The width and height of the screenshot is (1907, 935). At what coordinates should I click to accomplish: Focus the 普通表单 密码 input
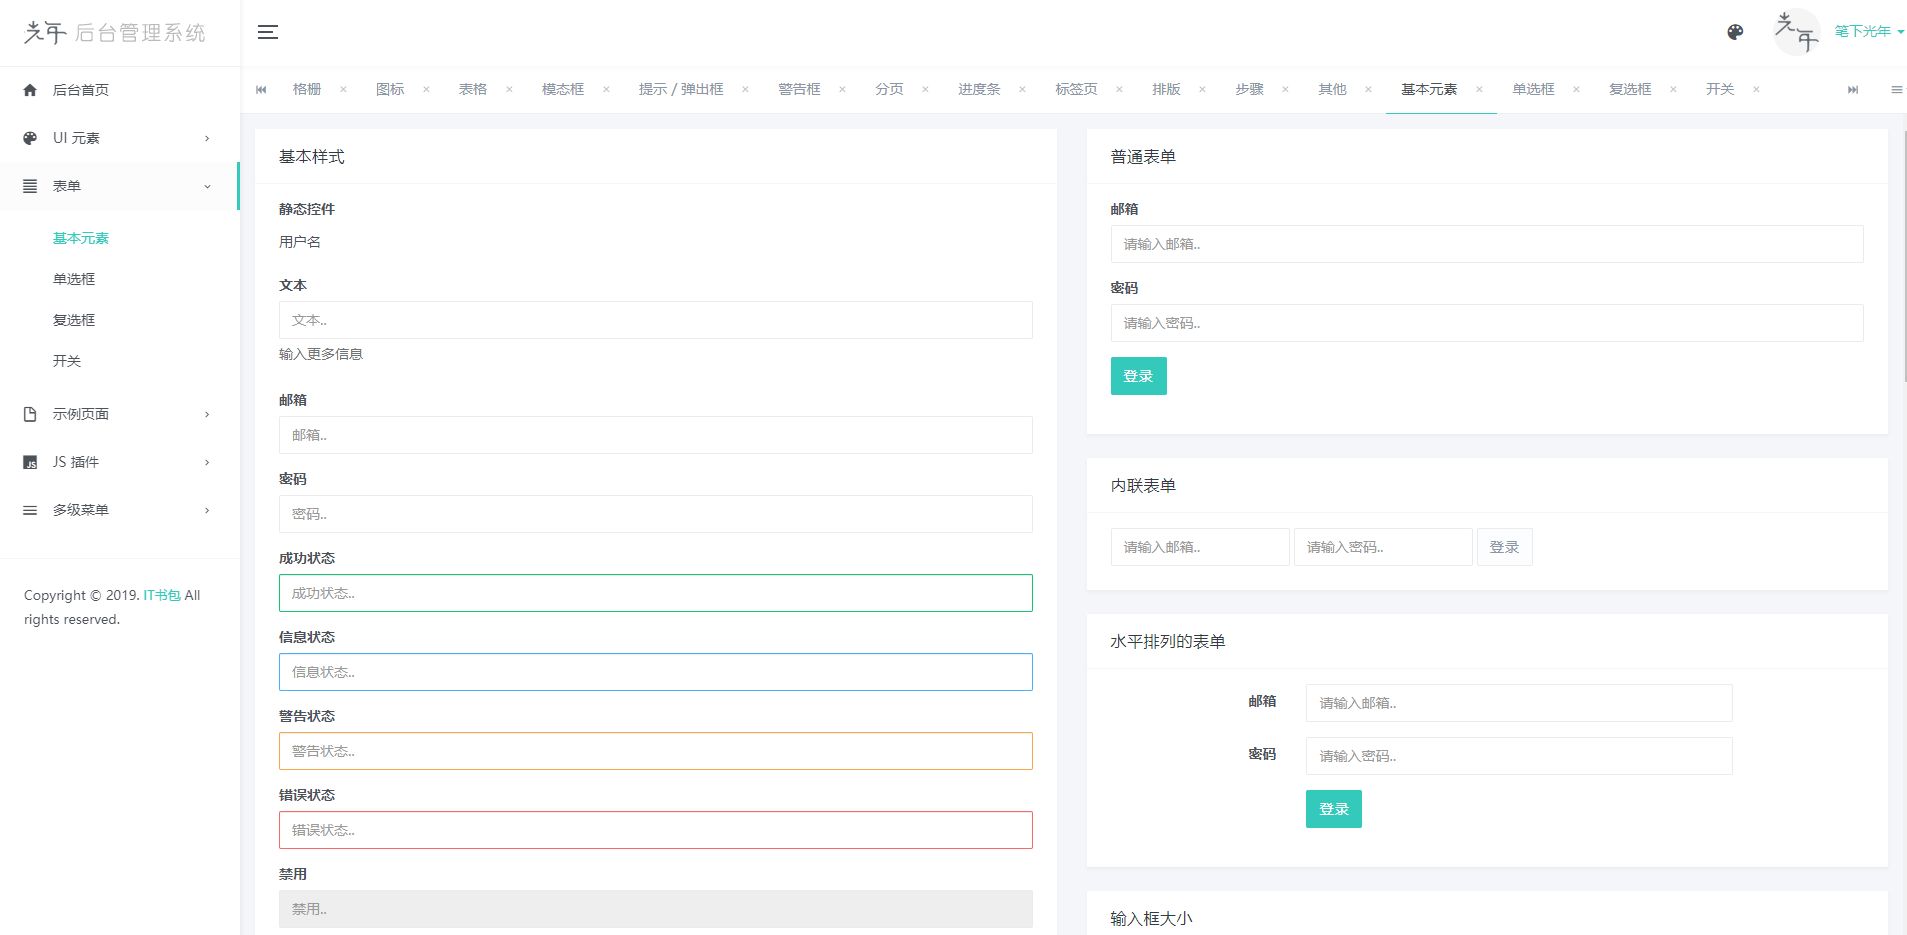[x=1486, y=323]
